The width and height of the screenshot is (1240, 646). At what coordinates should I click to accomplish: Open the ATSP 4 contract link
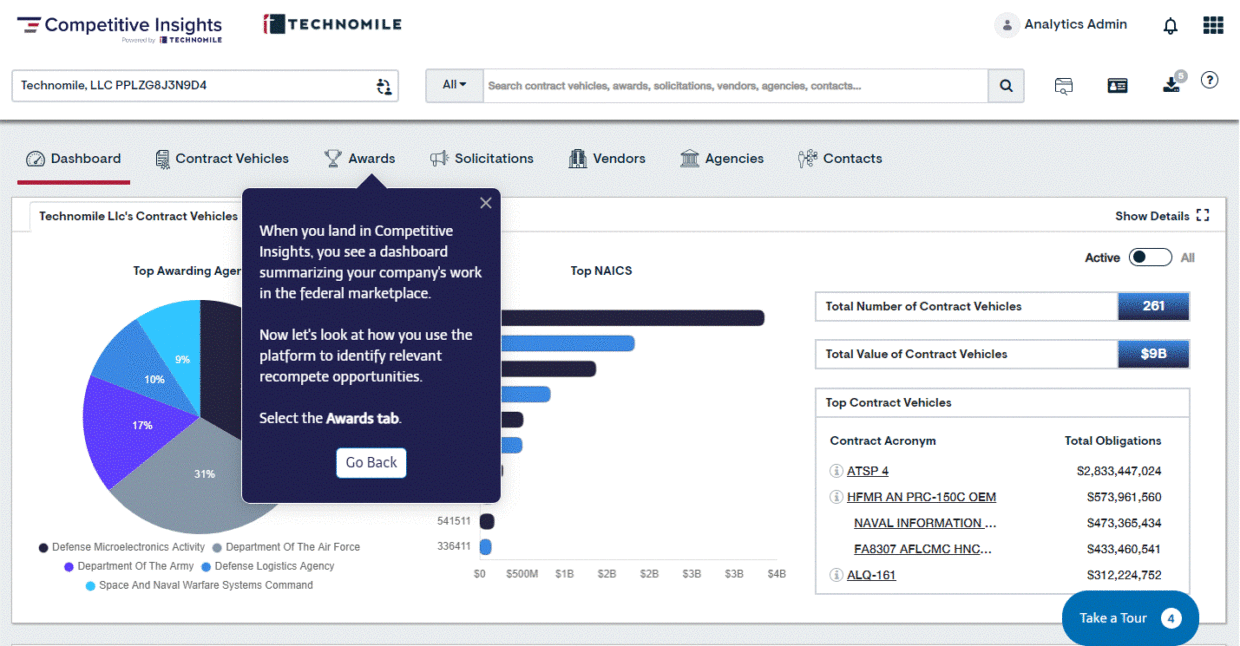click(868, 471)
